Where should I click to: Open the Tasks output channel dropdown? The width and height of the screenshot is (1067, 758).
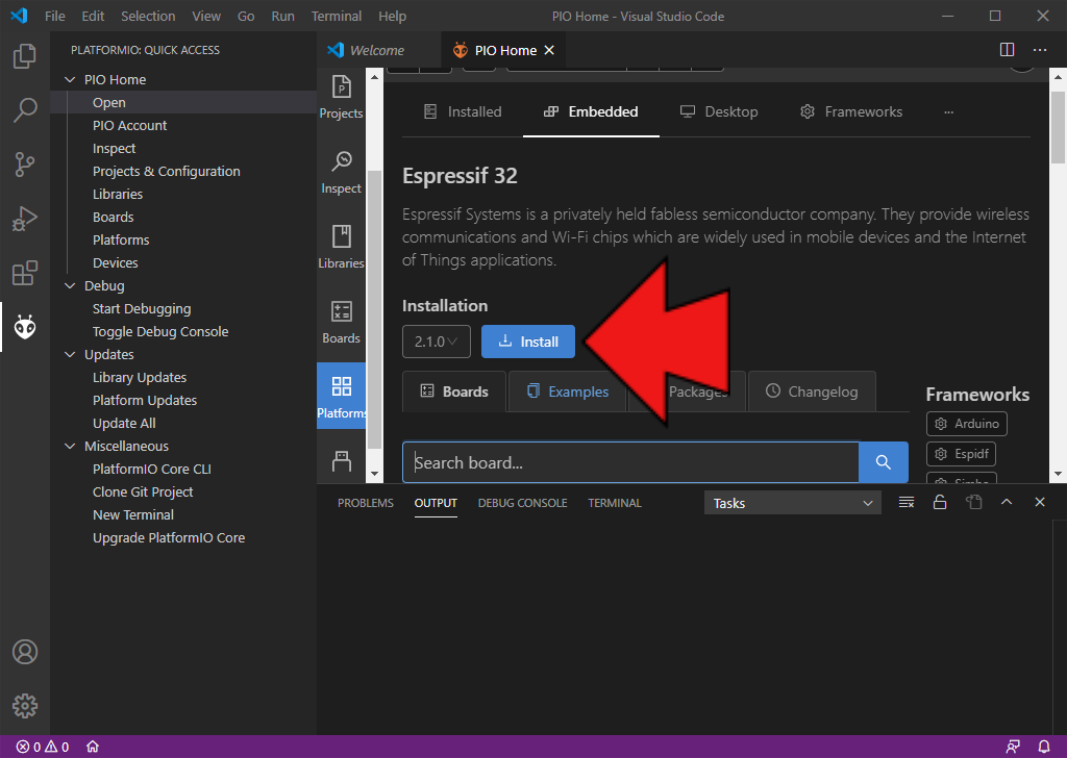pos(792,503)
